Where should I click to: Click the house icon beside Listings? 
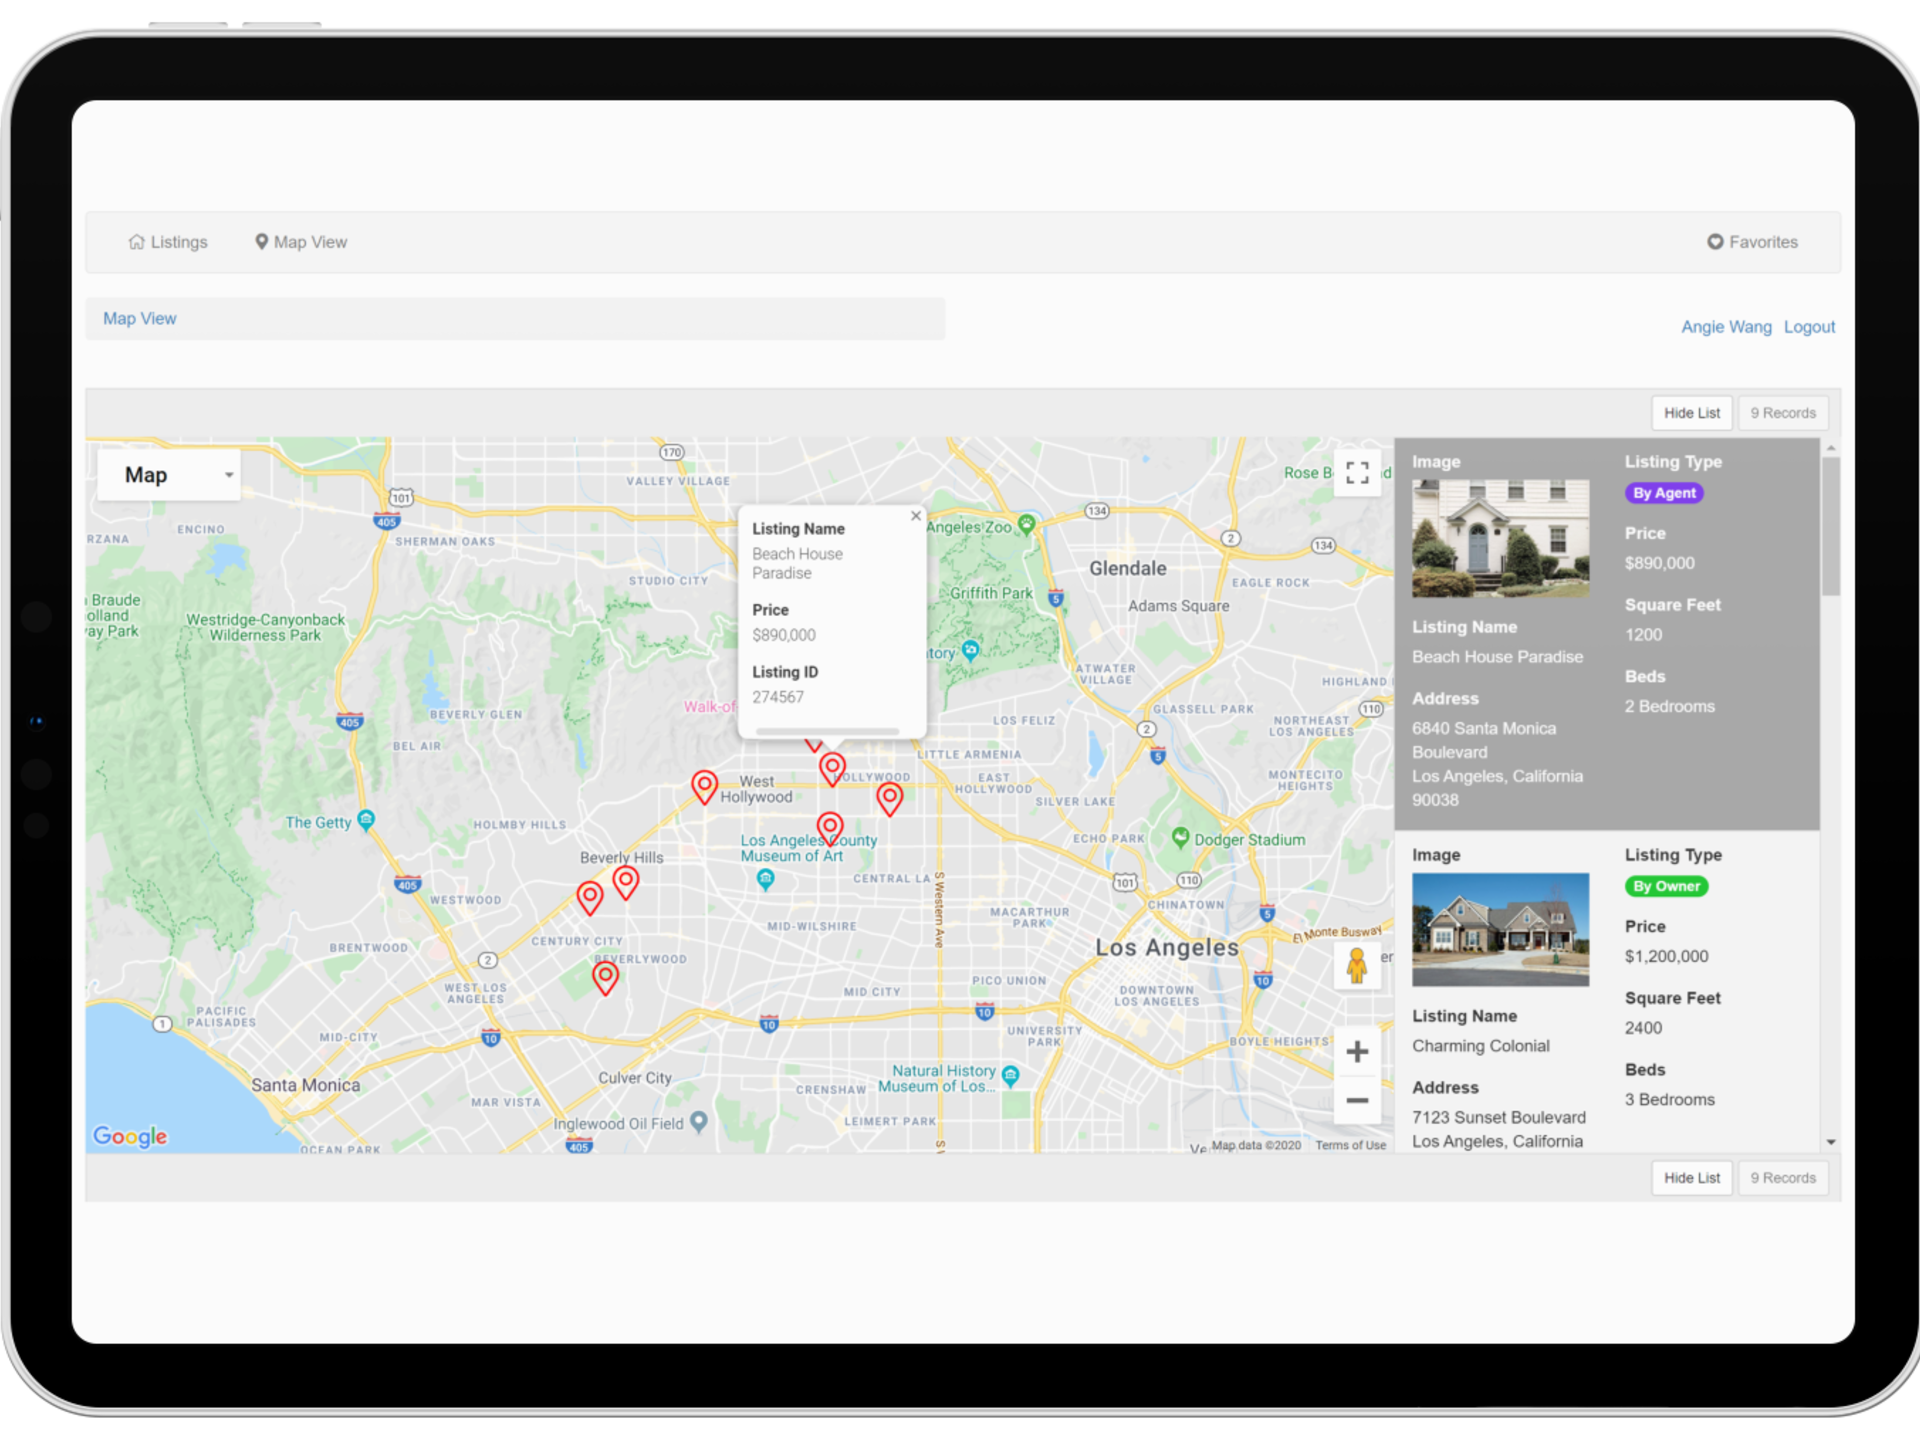(x=136, y=242)
